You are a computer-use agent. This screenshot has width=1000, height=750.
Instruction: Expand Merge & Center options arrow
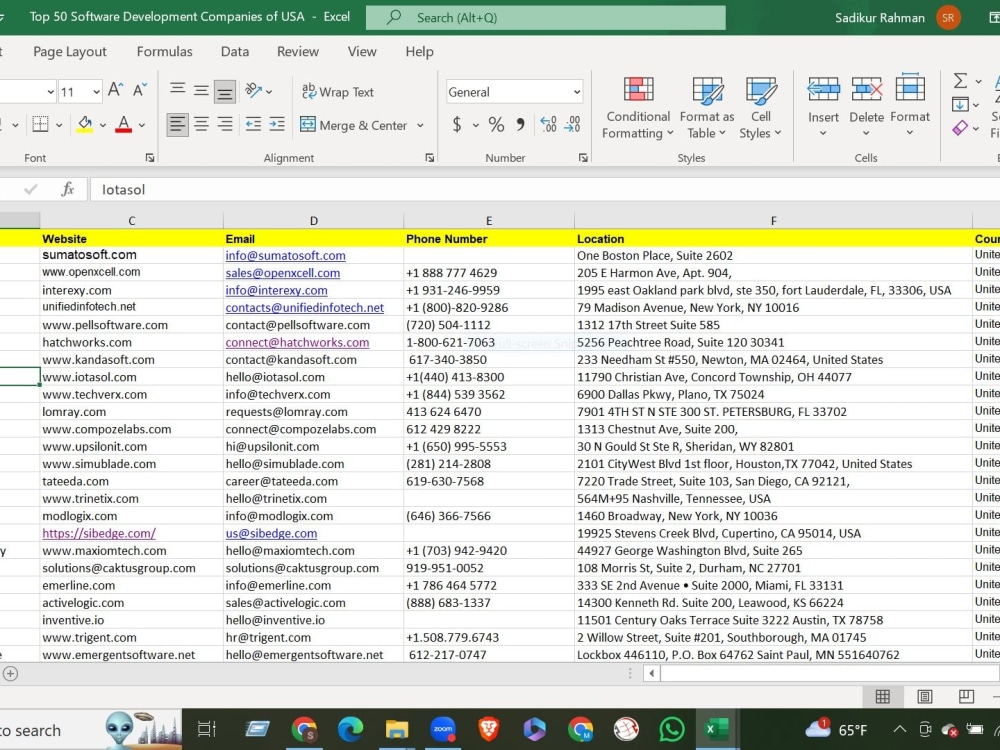(x=420, y=126)
